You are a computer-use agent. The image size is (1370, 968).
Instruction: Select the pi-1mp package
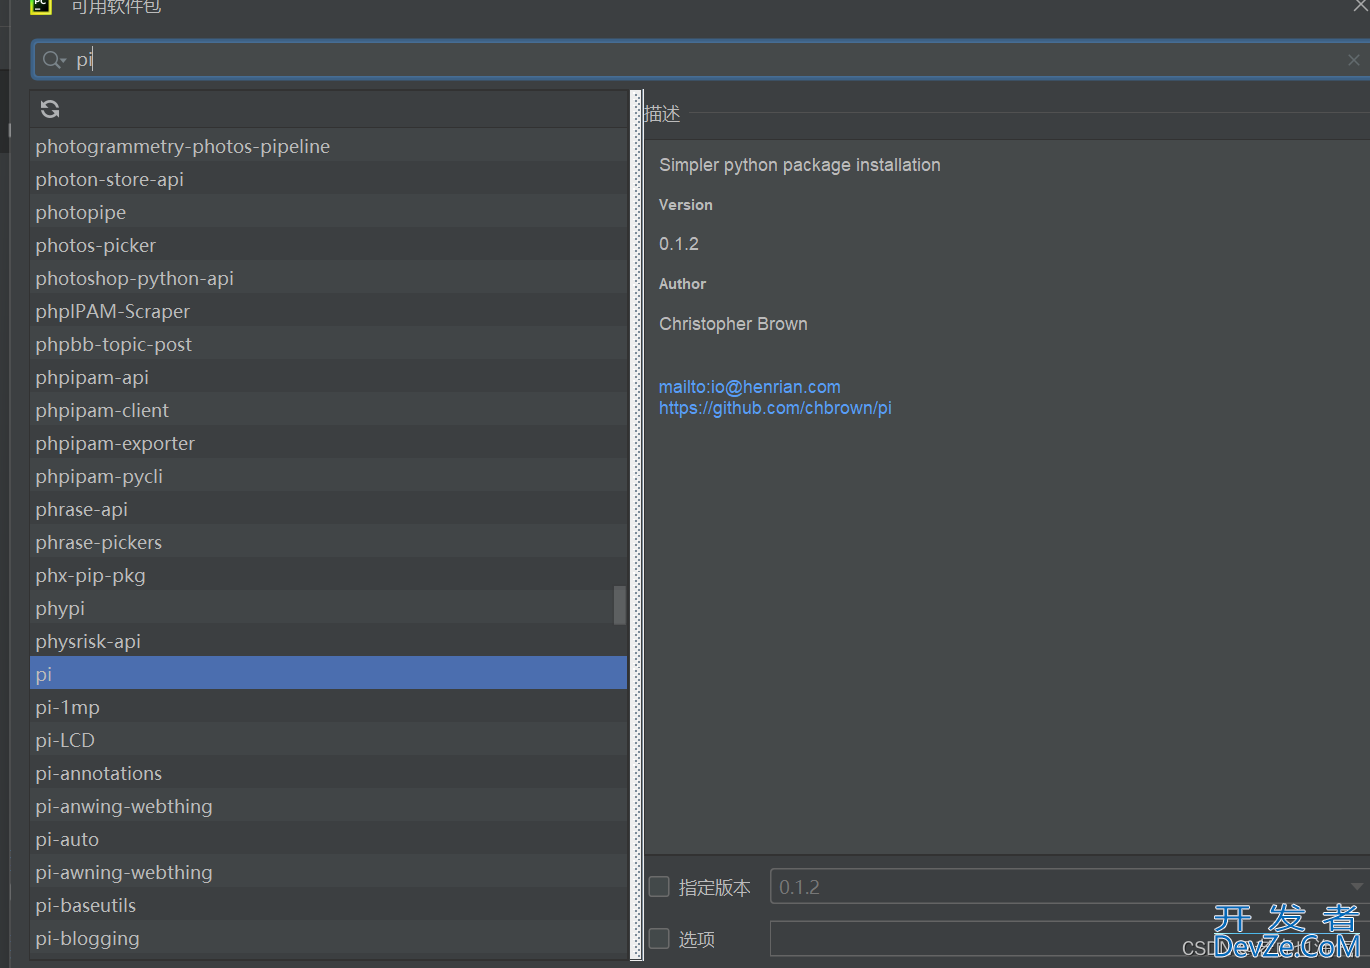328,707
